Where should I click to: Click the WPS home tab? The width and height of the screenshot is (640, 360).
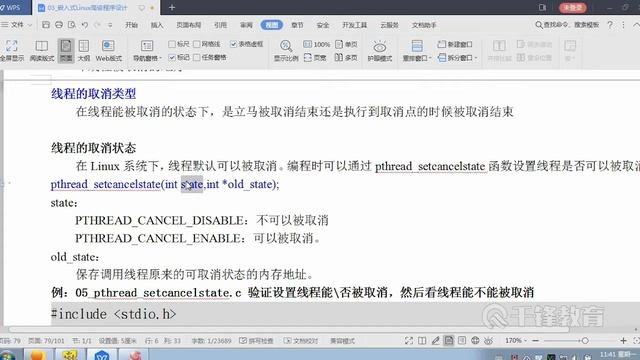click(x=16, y=7)
